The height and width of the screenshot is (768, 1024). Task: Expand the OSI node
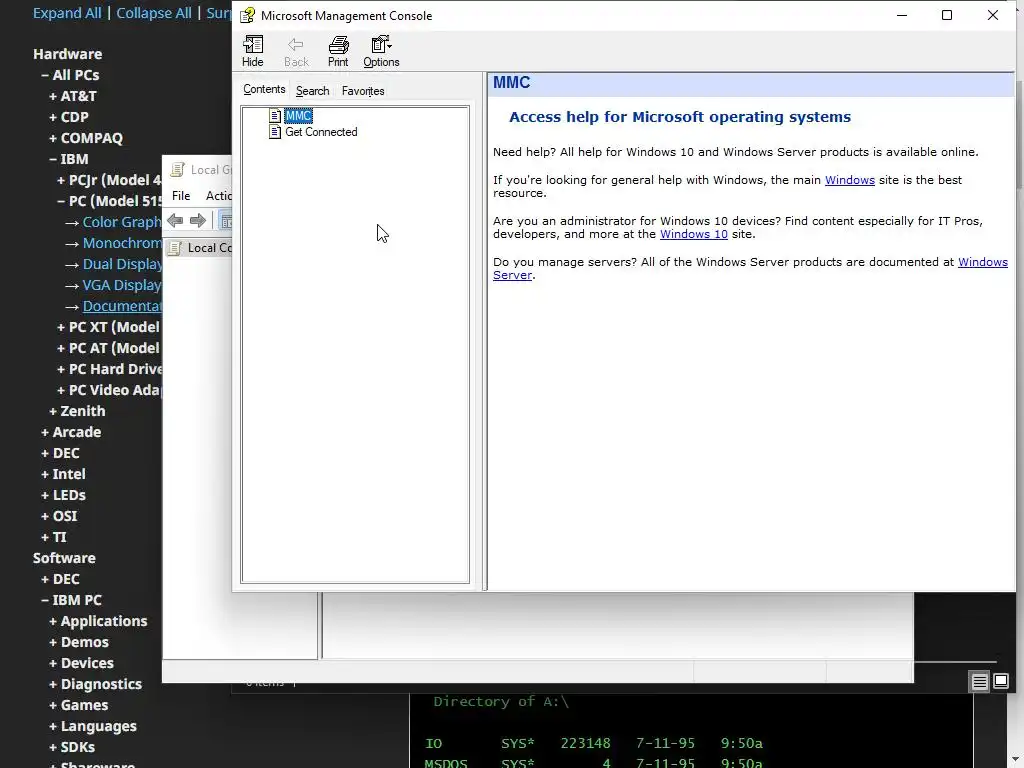59,516
